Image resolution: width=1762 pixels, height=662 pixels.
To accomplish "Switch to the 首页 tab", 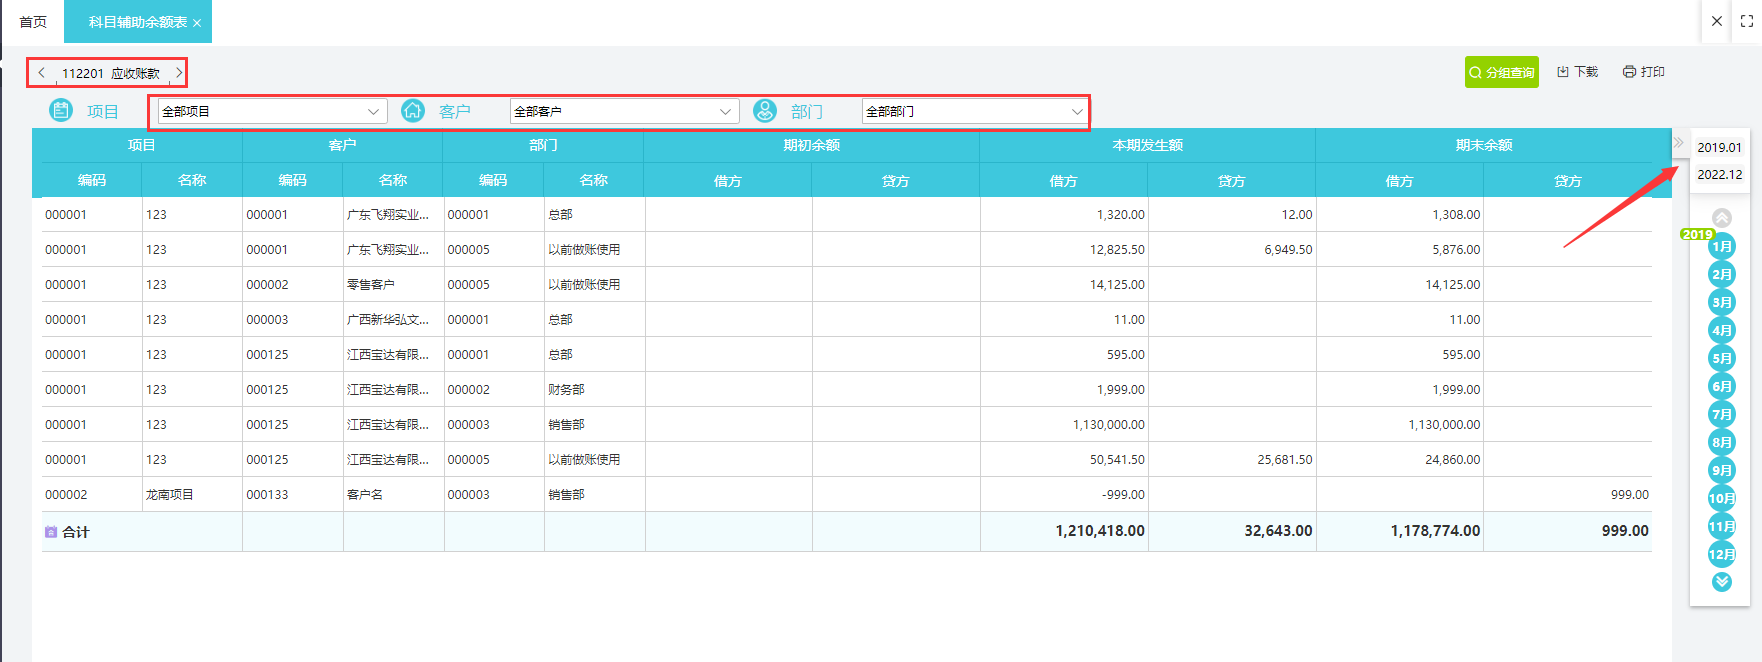I will click(33, 22).
